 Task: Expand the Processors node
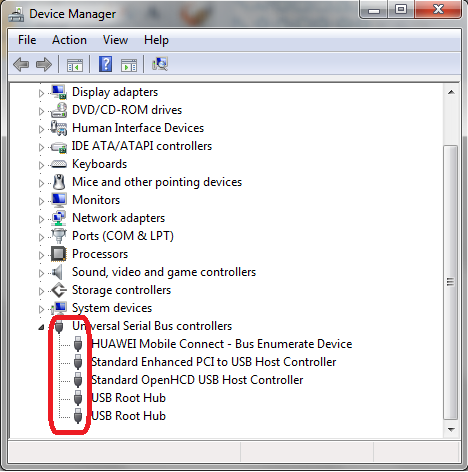tap(41, 255)
